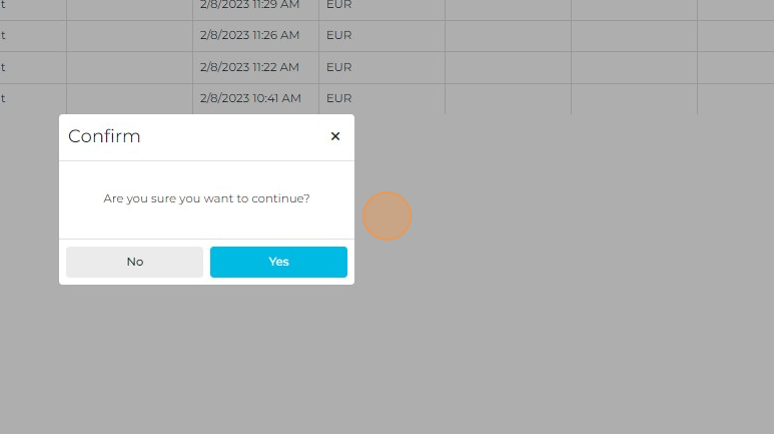Click the Yes button to confirm
The width and height of the screenshot is (774, 434).
(278, 262)
